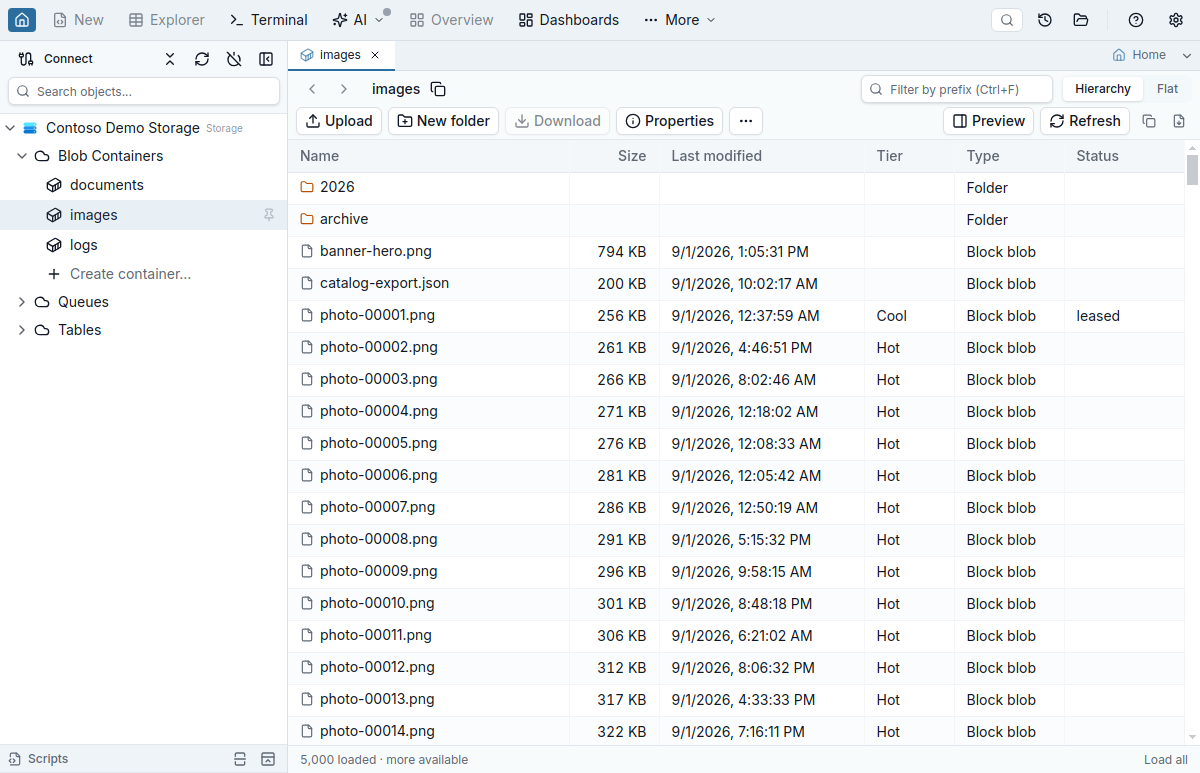
Task: Focus the Search objects field
Action: coord(144,91)
